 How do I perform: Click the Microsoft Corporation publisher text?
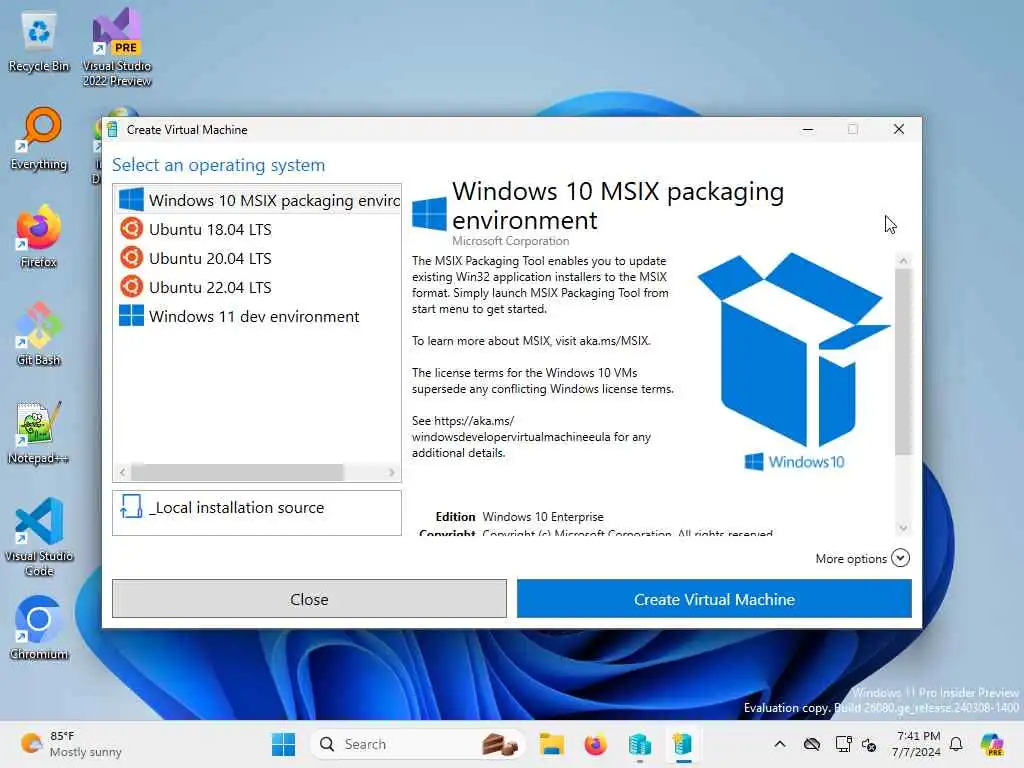click(x=511, y=241)
